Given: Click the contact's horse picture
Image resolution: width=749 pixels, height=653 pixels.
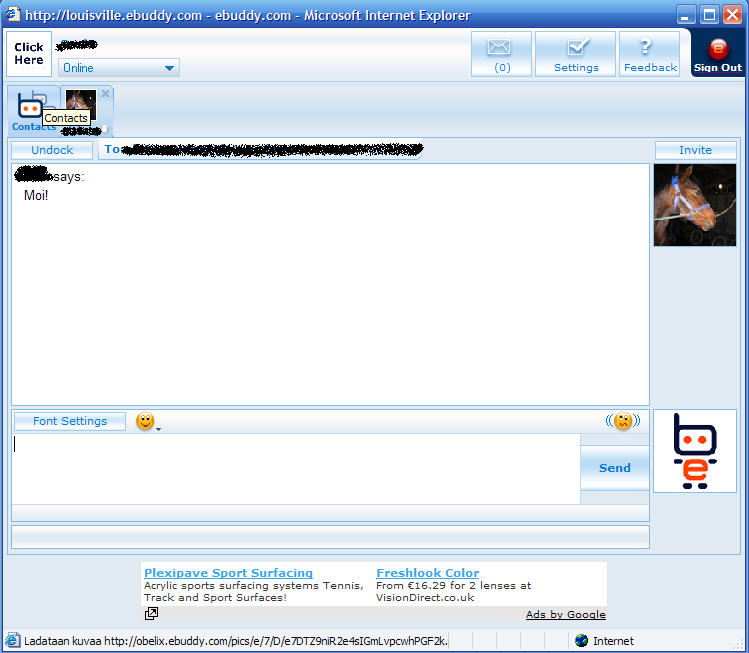Looking at the screenshot, I should 695,205.
